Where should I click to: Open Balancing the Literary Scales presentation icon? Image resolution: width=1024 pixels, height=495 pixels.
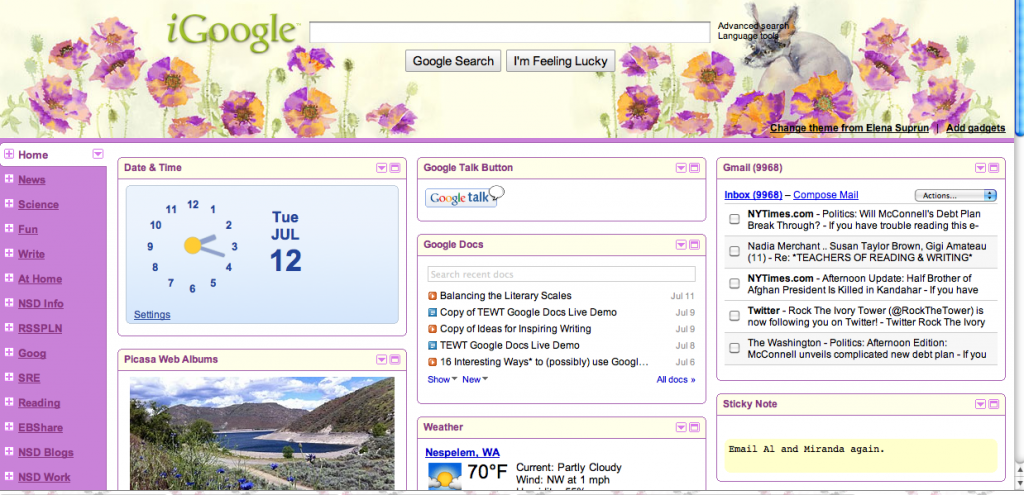(x=432, y=296)
